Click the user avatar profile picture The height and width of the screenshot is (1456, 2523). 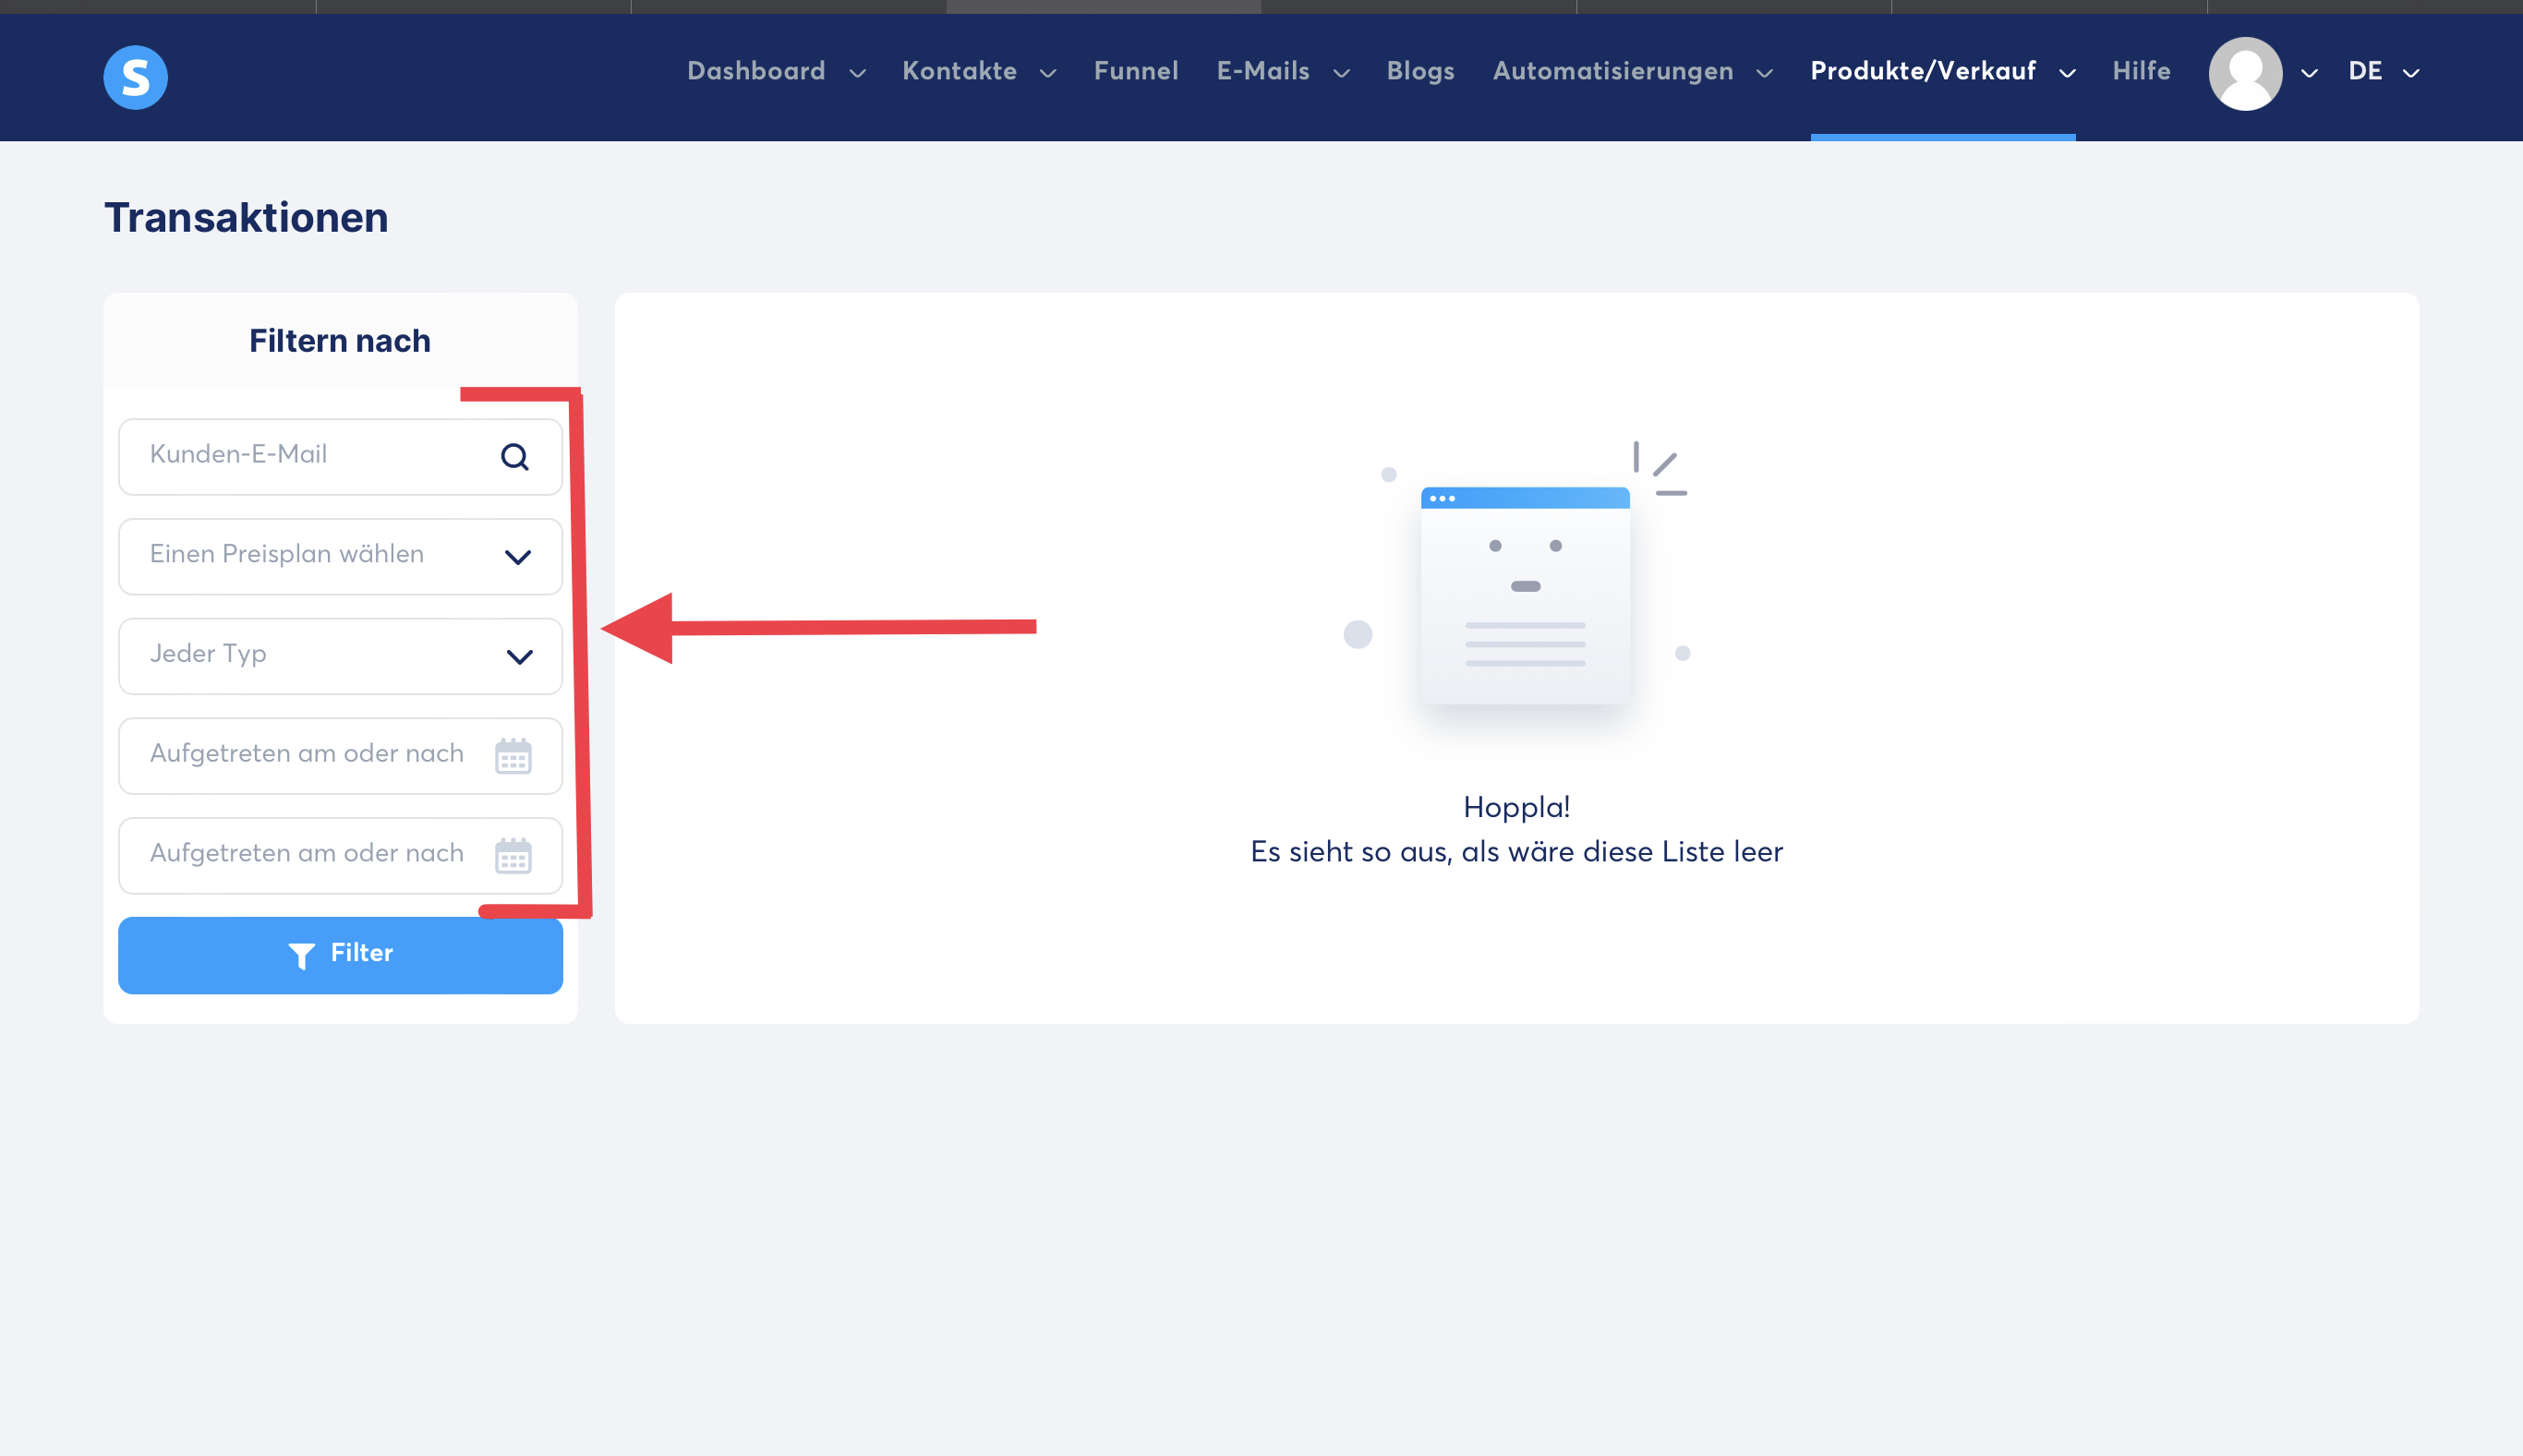(x=2245, y=74)
